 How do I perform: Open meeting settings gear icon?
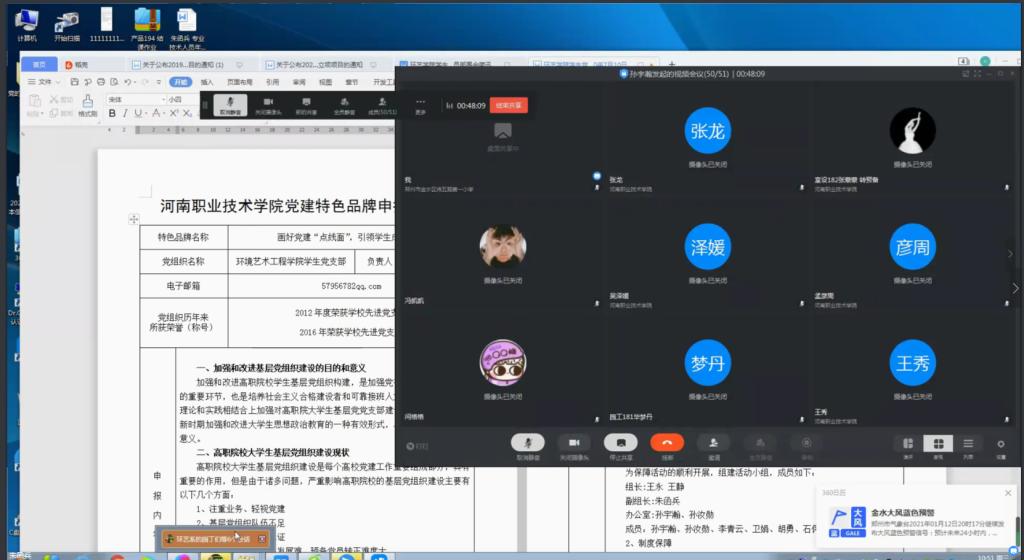[1001, 444]
